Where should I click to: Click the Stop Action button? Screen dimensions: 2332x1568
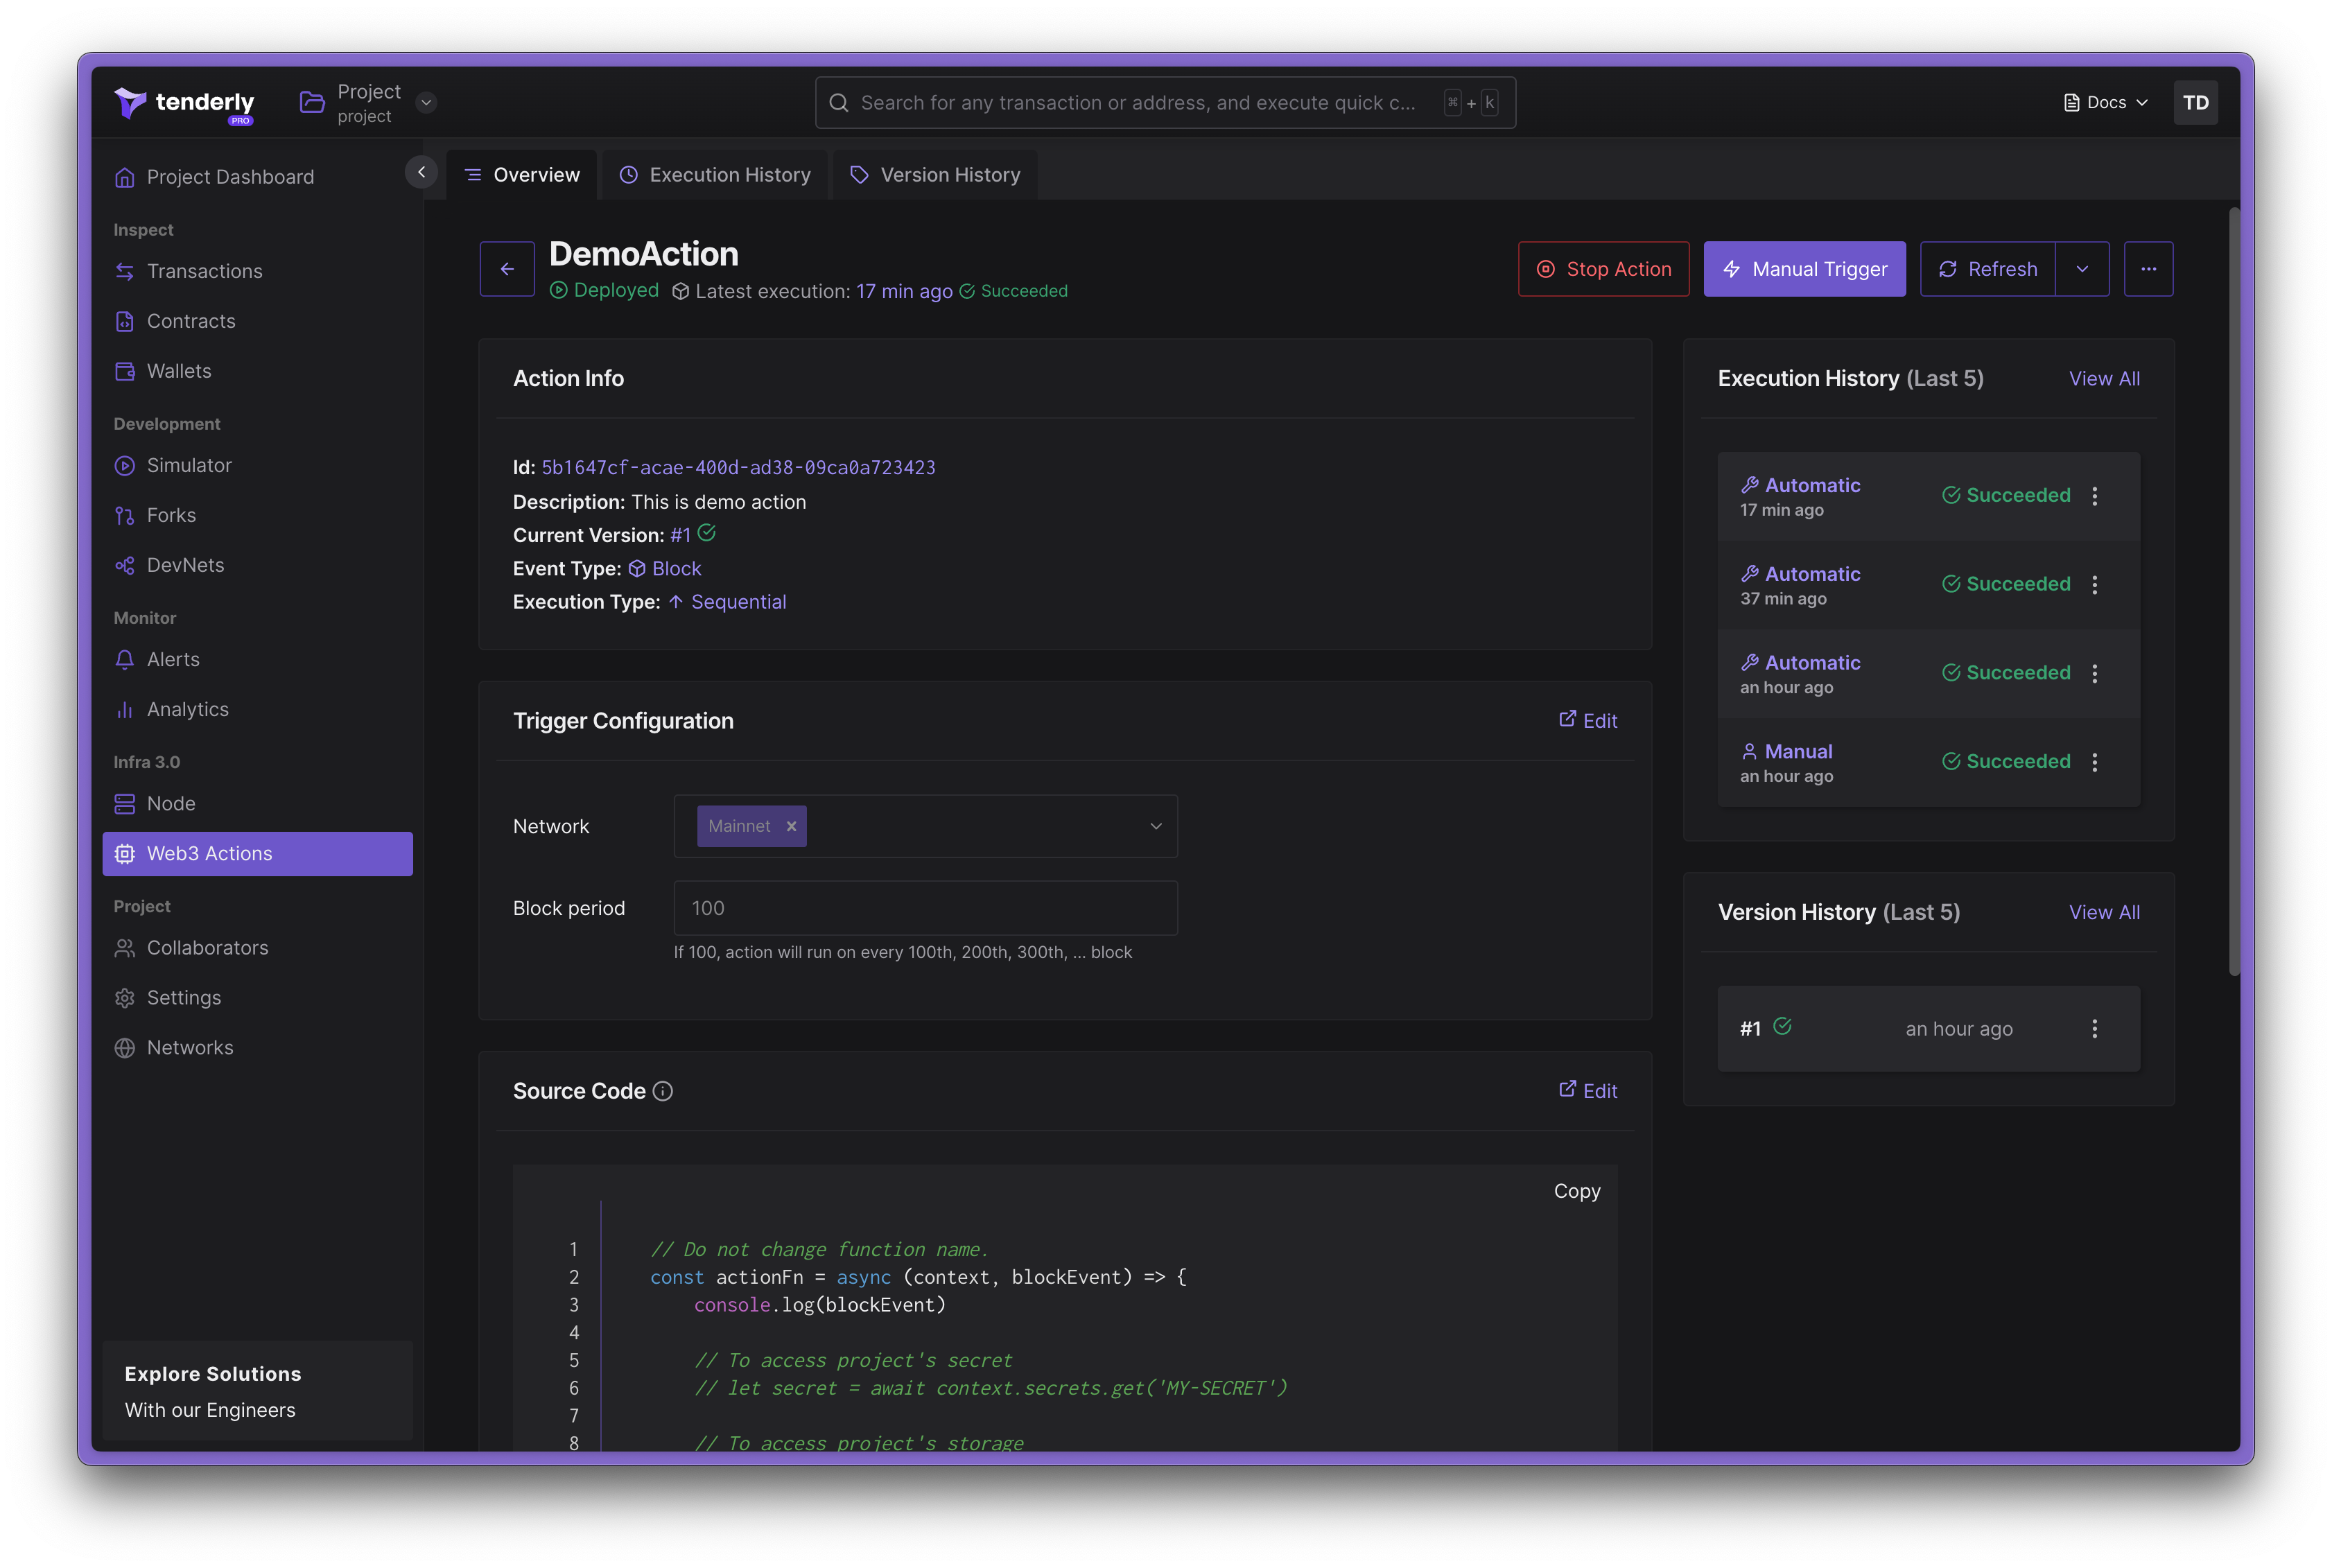click(1603, 268)
